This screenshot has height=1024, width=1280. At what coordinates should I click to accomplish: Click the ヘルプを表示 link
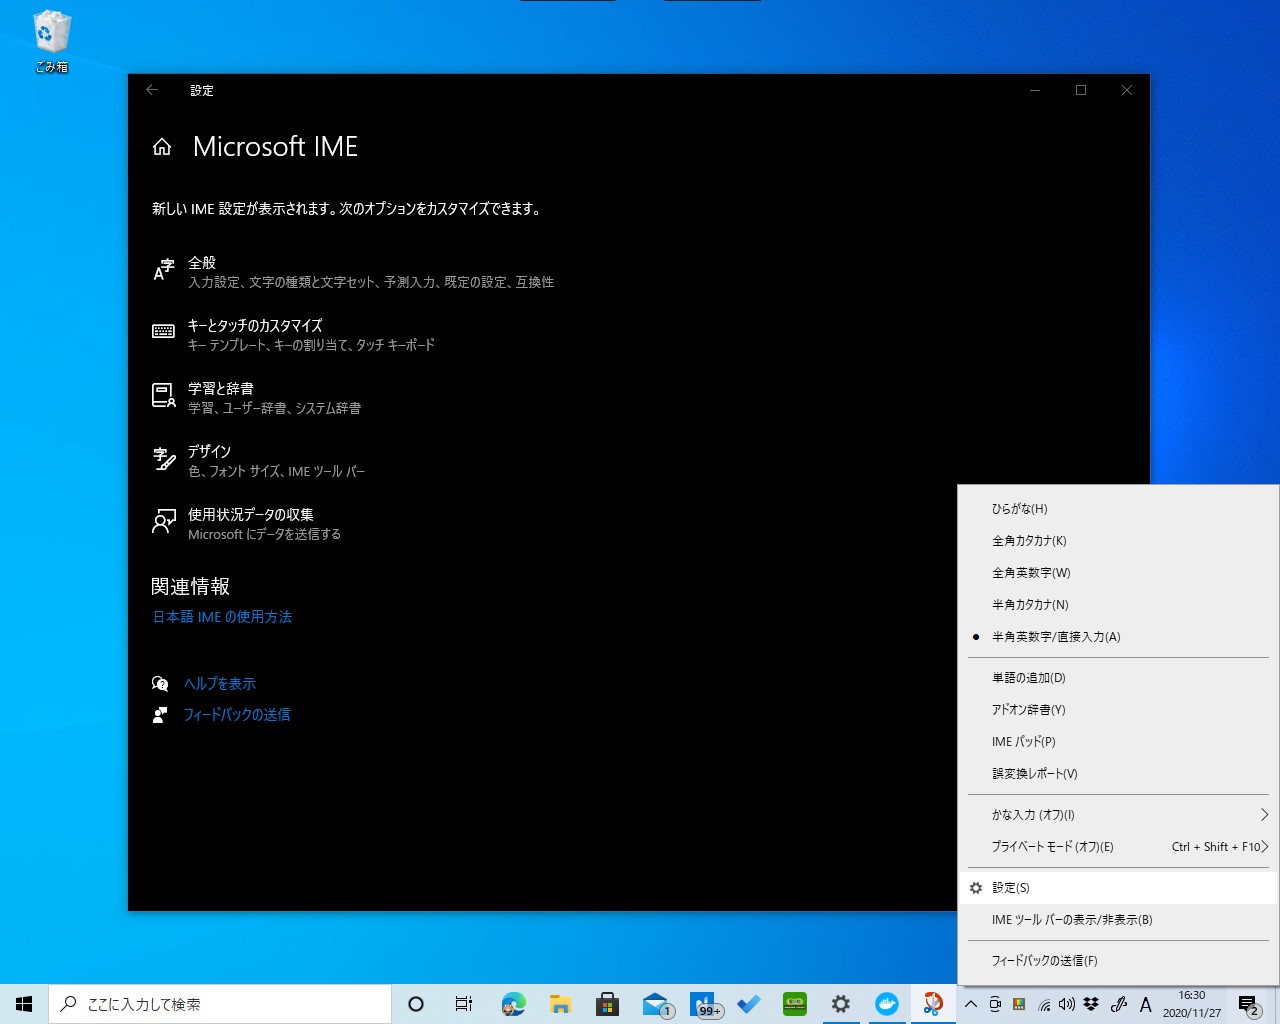click(218, 683)
